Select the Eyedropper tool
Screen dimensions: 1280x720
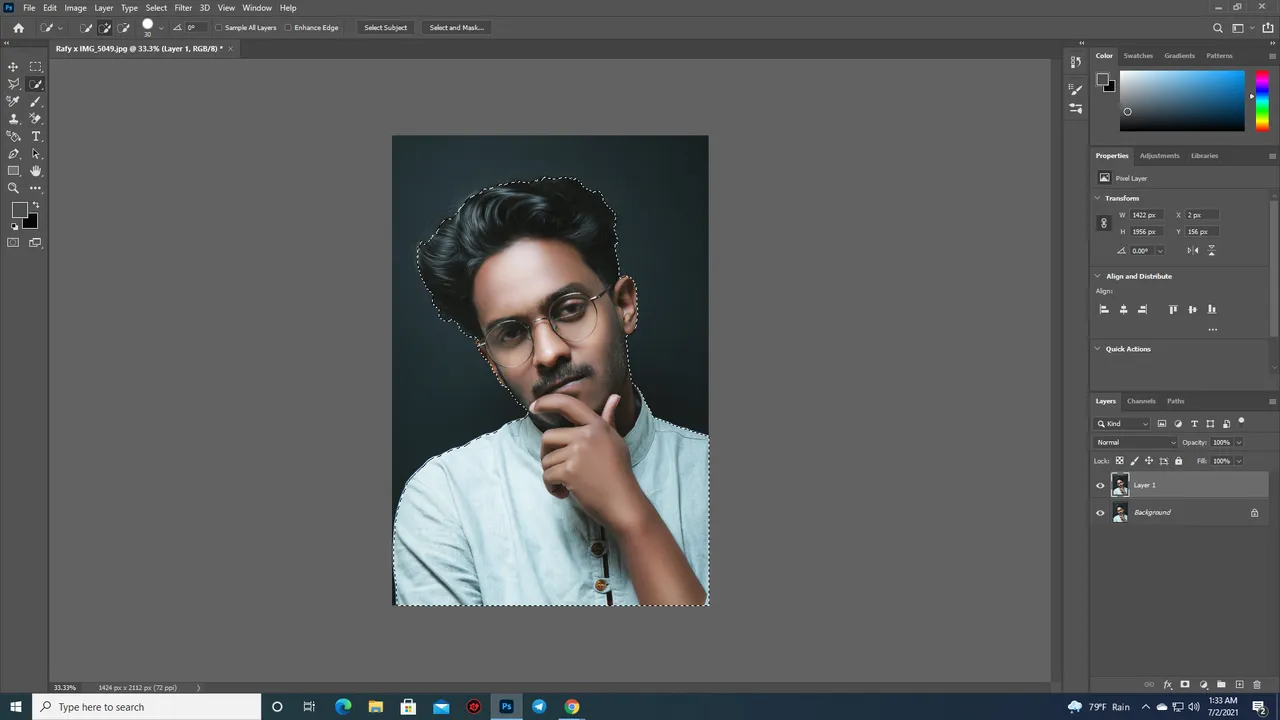13,101
